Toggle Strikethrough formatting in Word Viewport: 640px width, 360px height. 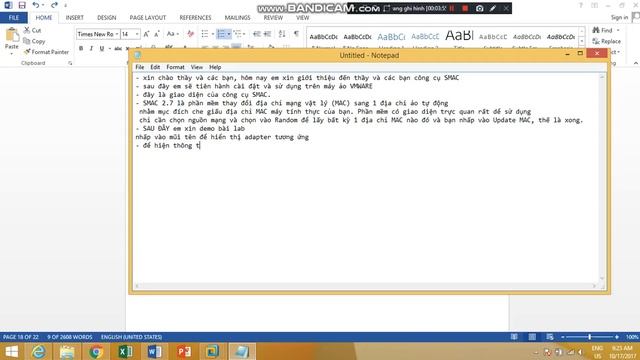click(118, 49)
